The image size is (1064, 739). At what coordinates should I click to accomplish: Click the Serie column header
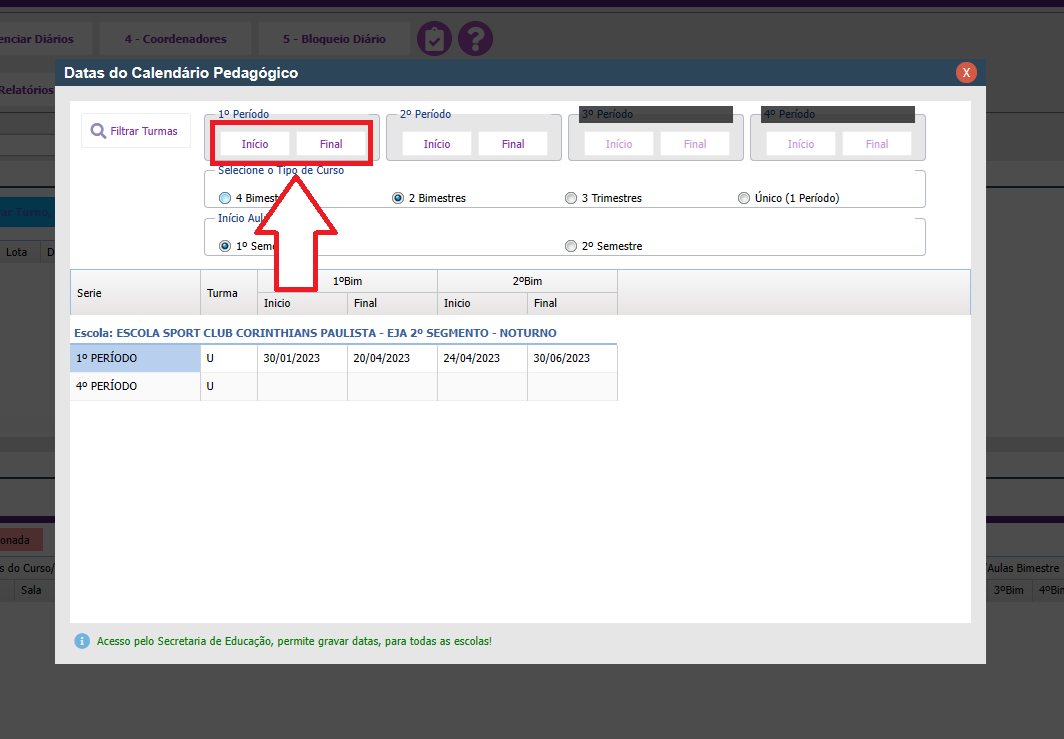[x=134, y=293]
